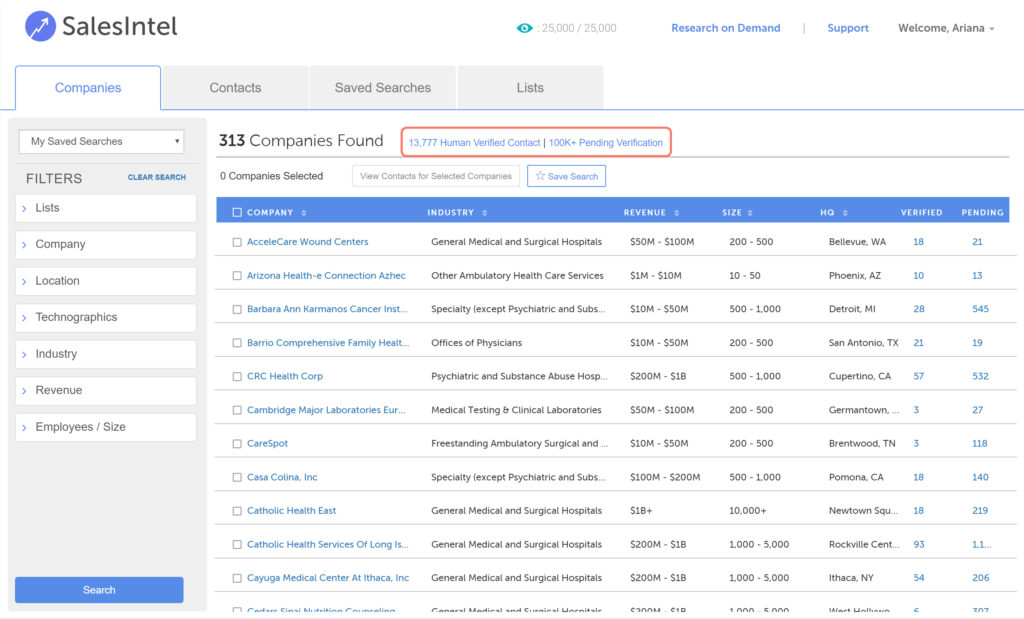Click the eye credits icon

click(524, 28)
